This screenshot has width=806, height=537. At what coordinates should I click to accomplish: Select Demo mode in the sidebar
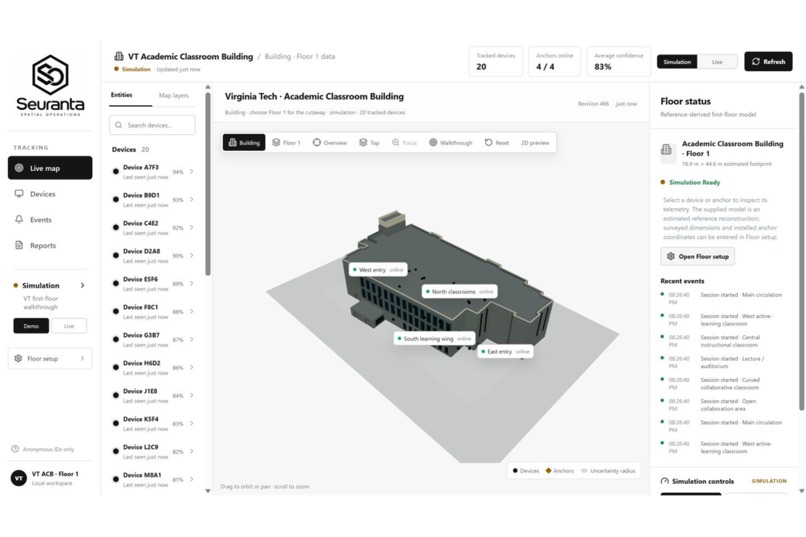pyautogui.click(x=31, y=326)
